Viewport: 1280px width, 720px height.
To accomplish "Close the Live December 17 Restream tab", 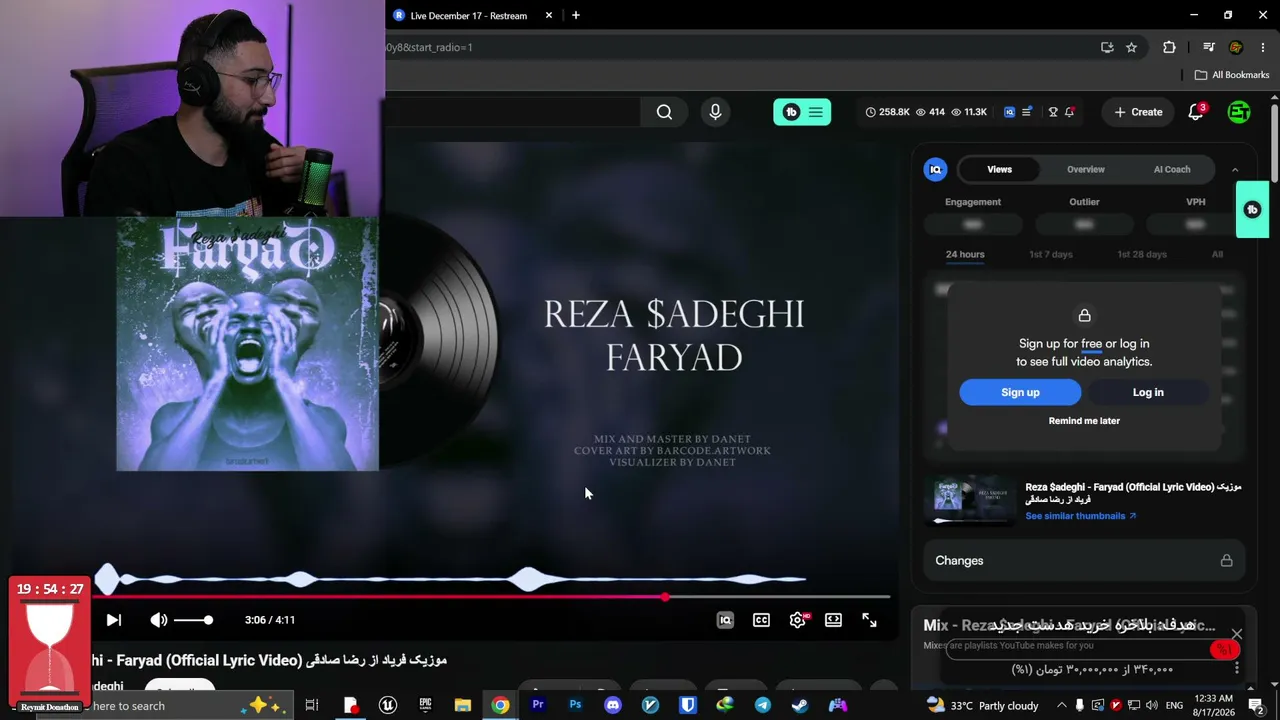I will [549, 15].
